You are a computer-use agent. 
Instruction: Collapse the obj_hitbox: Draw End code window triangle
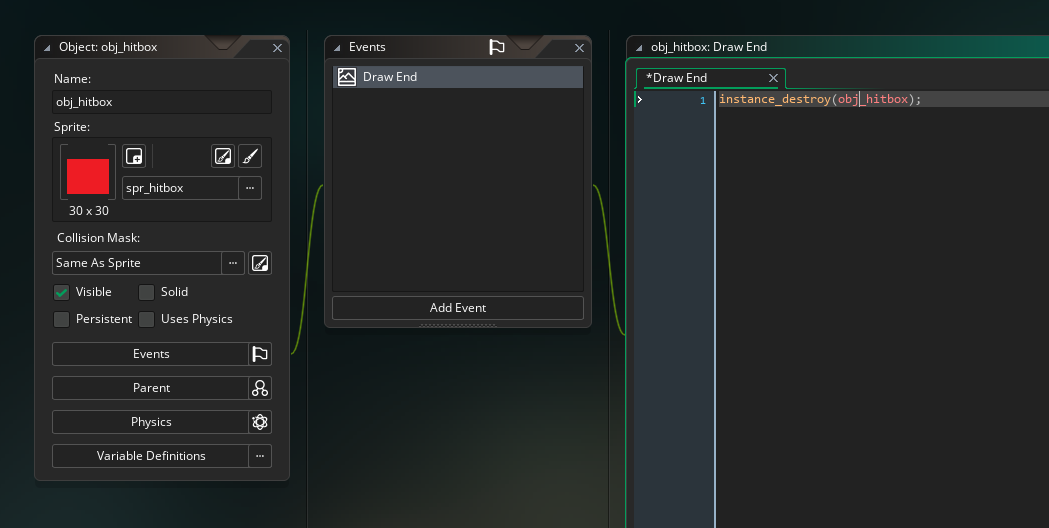pos(639,48)
